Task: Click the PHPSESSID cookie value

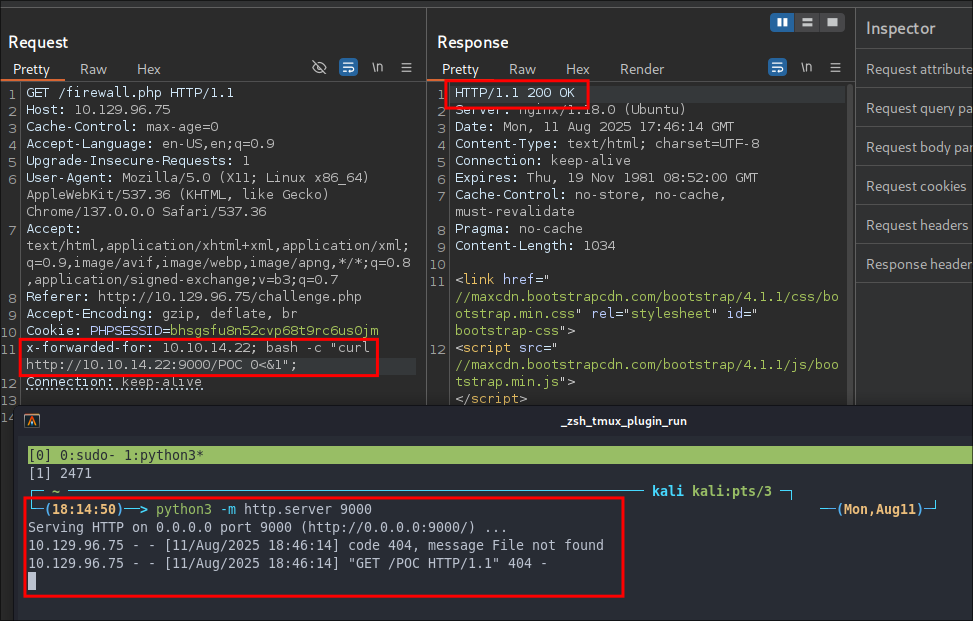Action: [274, 331]
